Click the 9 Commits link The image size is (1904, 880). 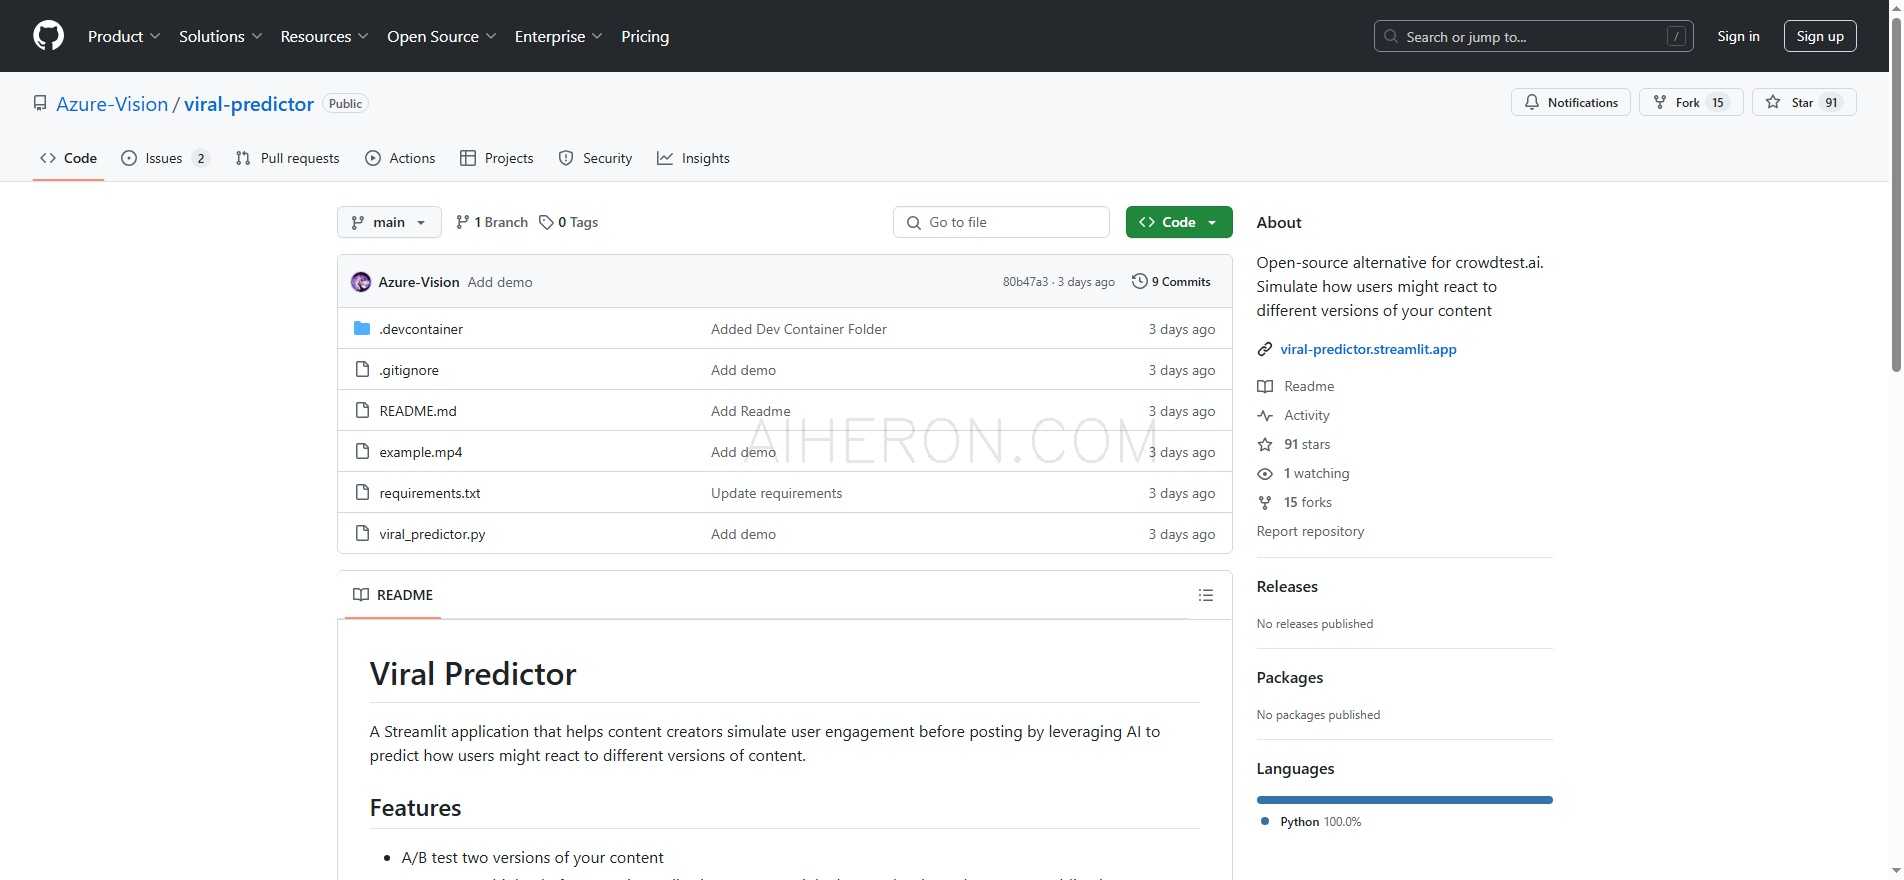tap(1171, 282)
